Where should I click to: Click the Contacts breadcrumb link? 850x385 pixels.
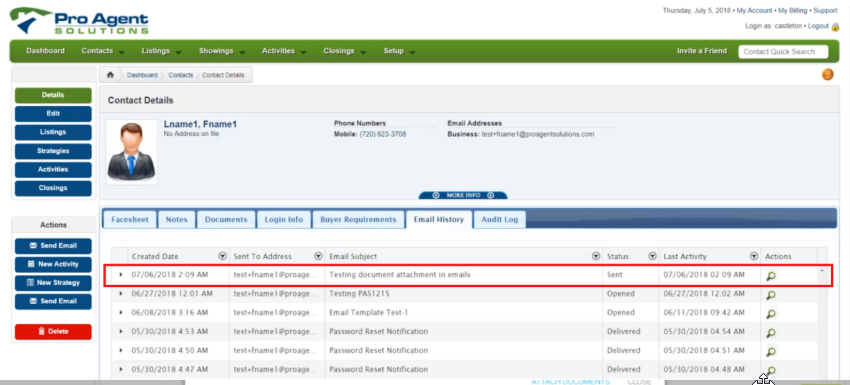[181, 75]
